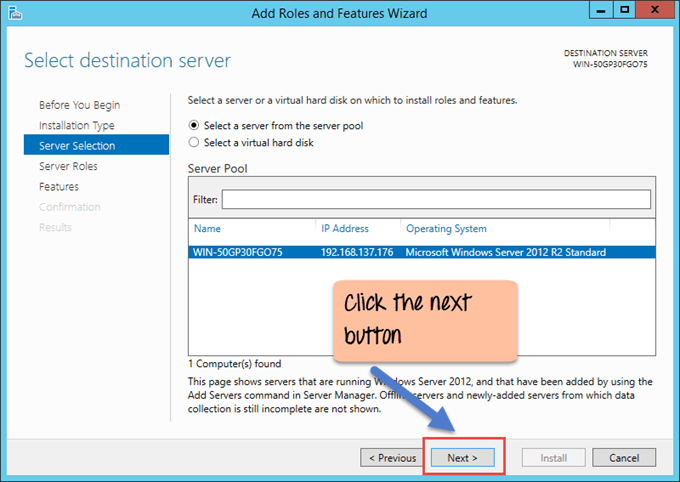Choose Select a server from the server pool
Viewport: 680px width, 482px height.
coord(194,125)
